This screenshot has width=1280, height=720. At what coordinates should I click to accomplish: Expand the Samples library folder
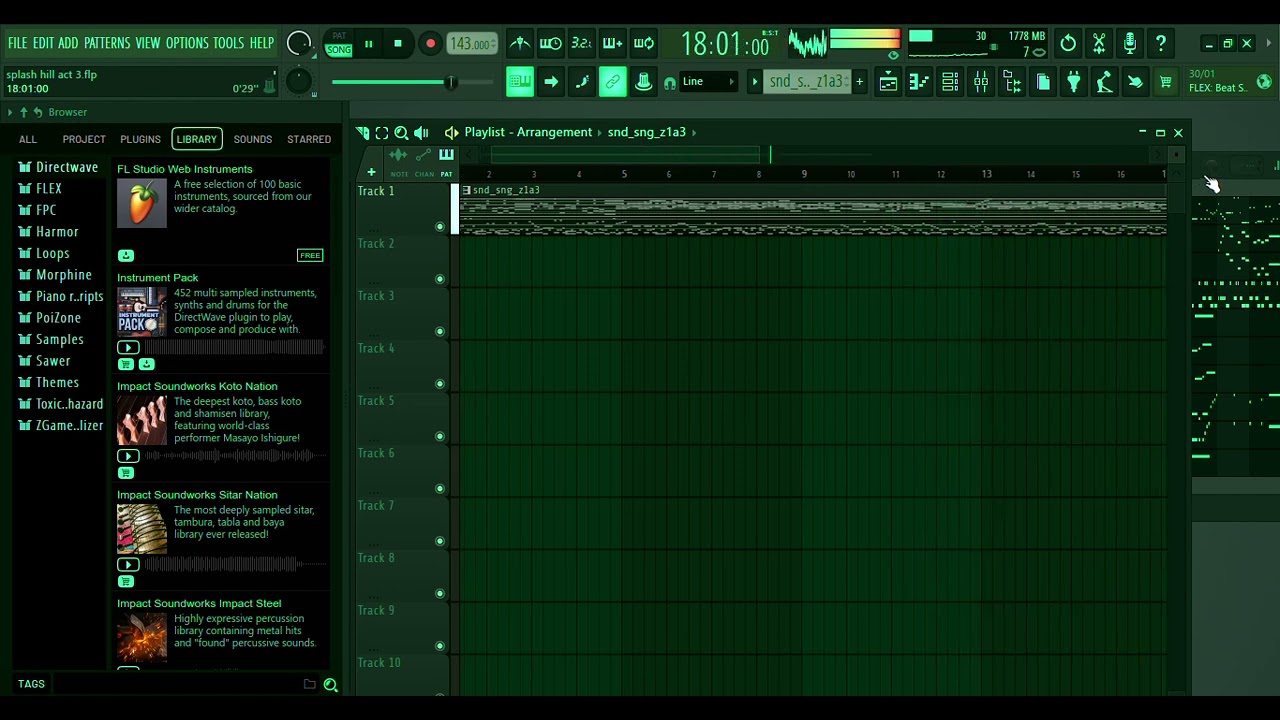tap(51, 340)
